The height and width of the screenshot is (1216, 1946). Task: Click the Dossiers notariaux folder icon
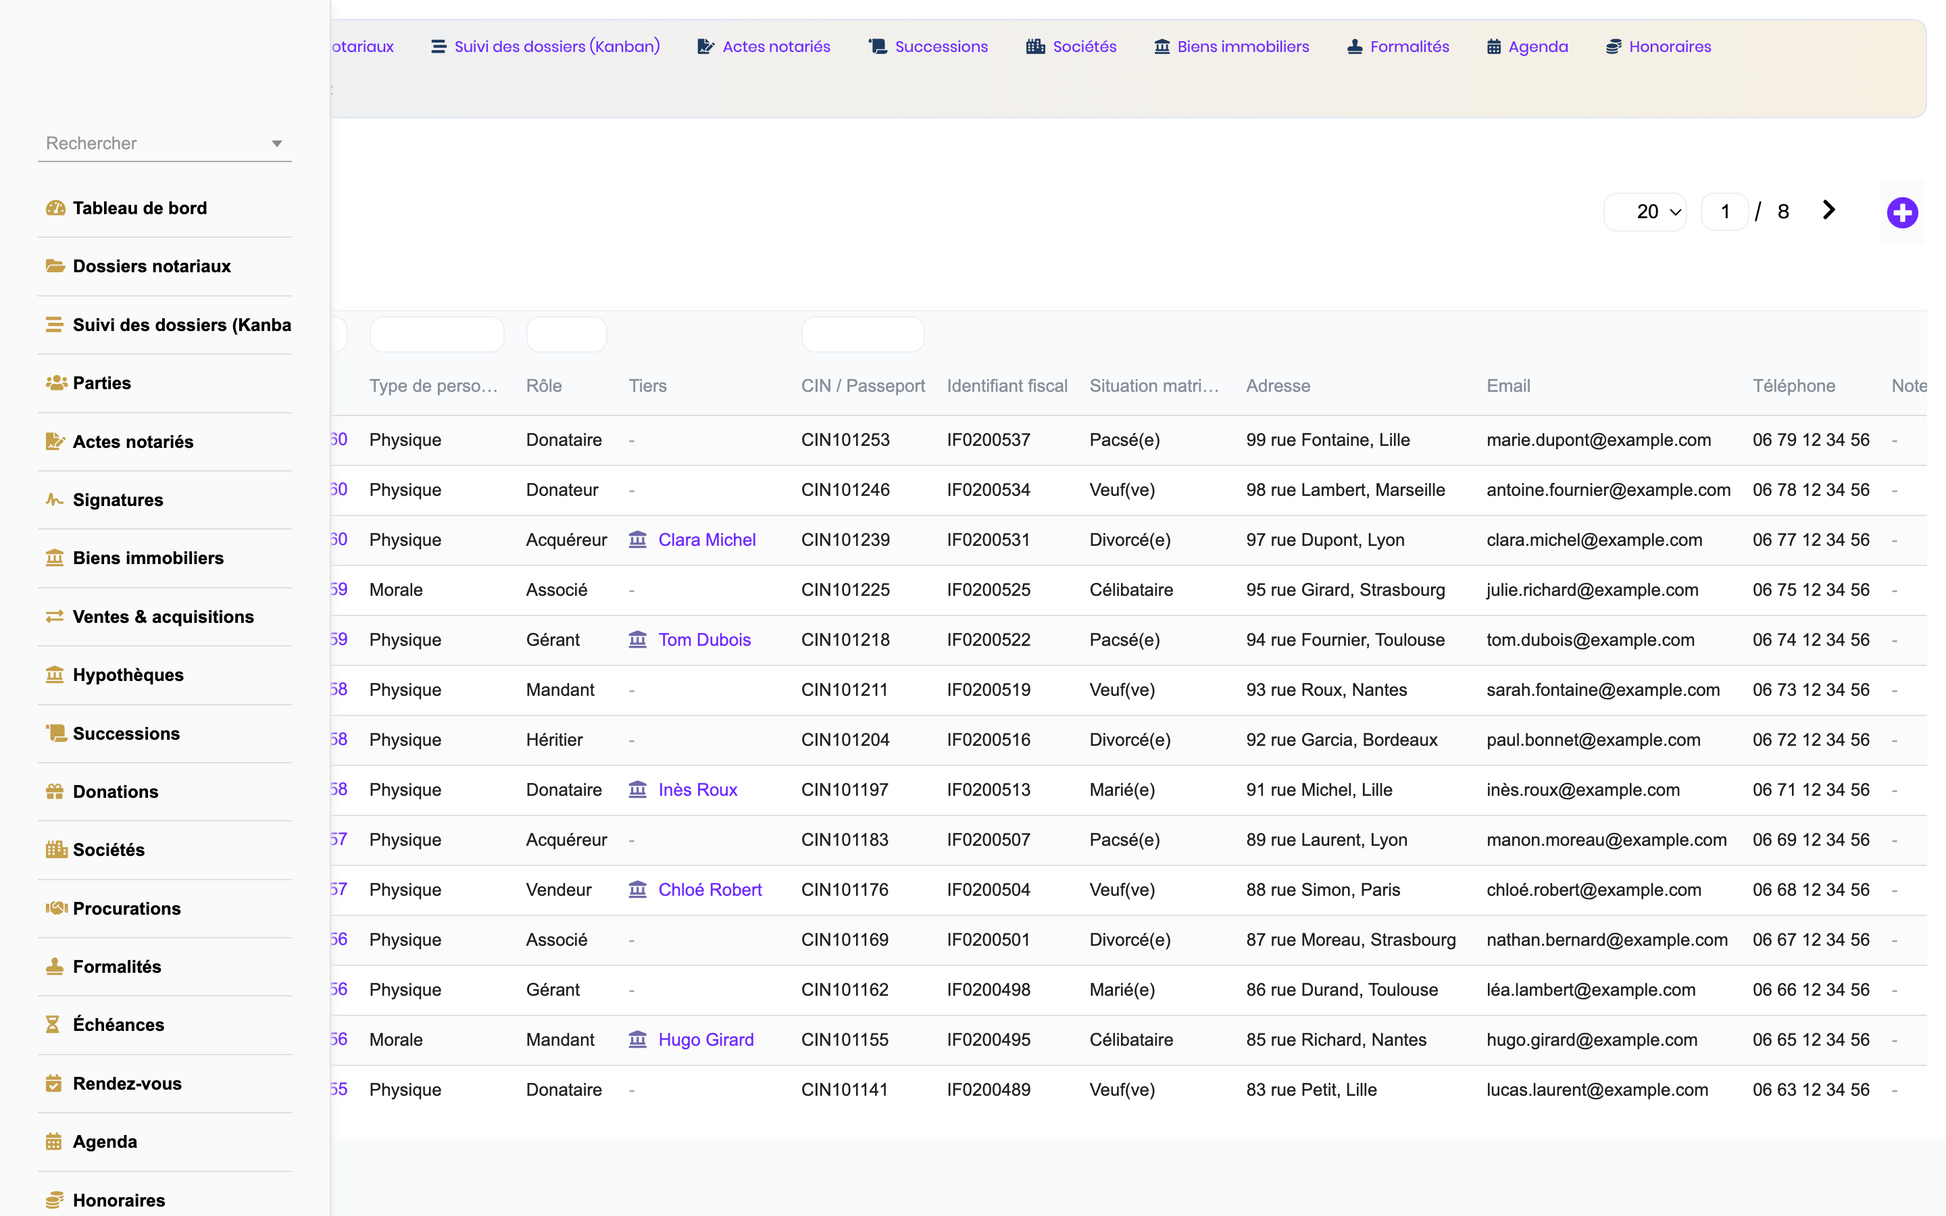coord(55,266)
